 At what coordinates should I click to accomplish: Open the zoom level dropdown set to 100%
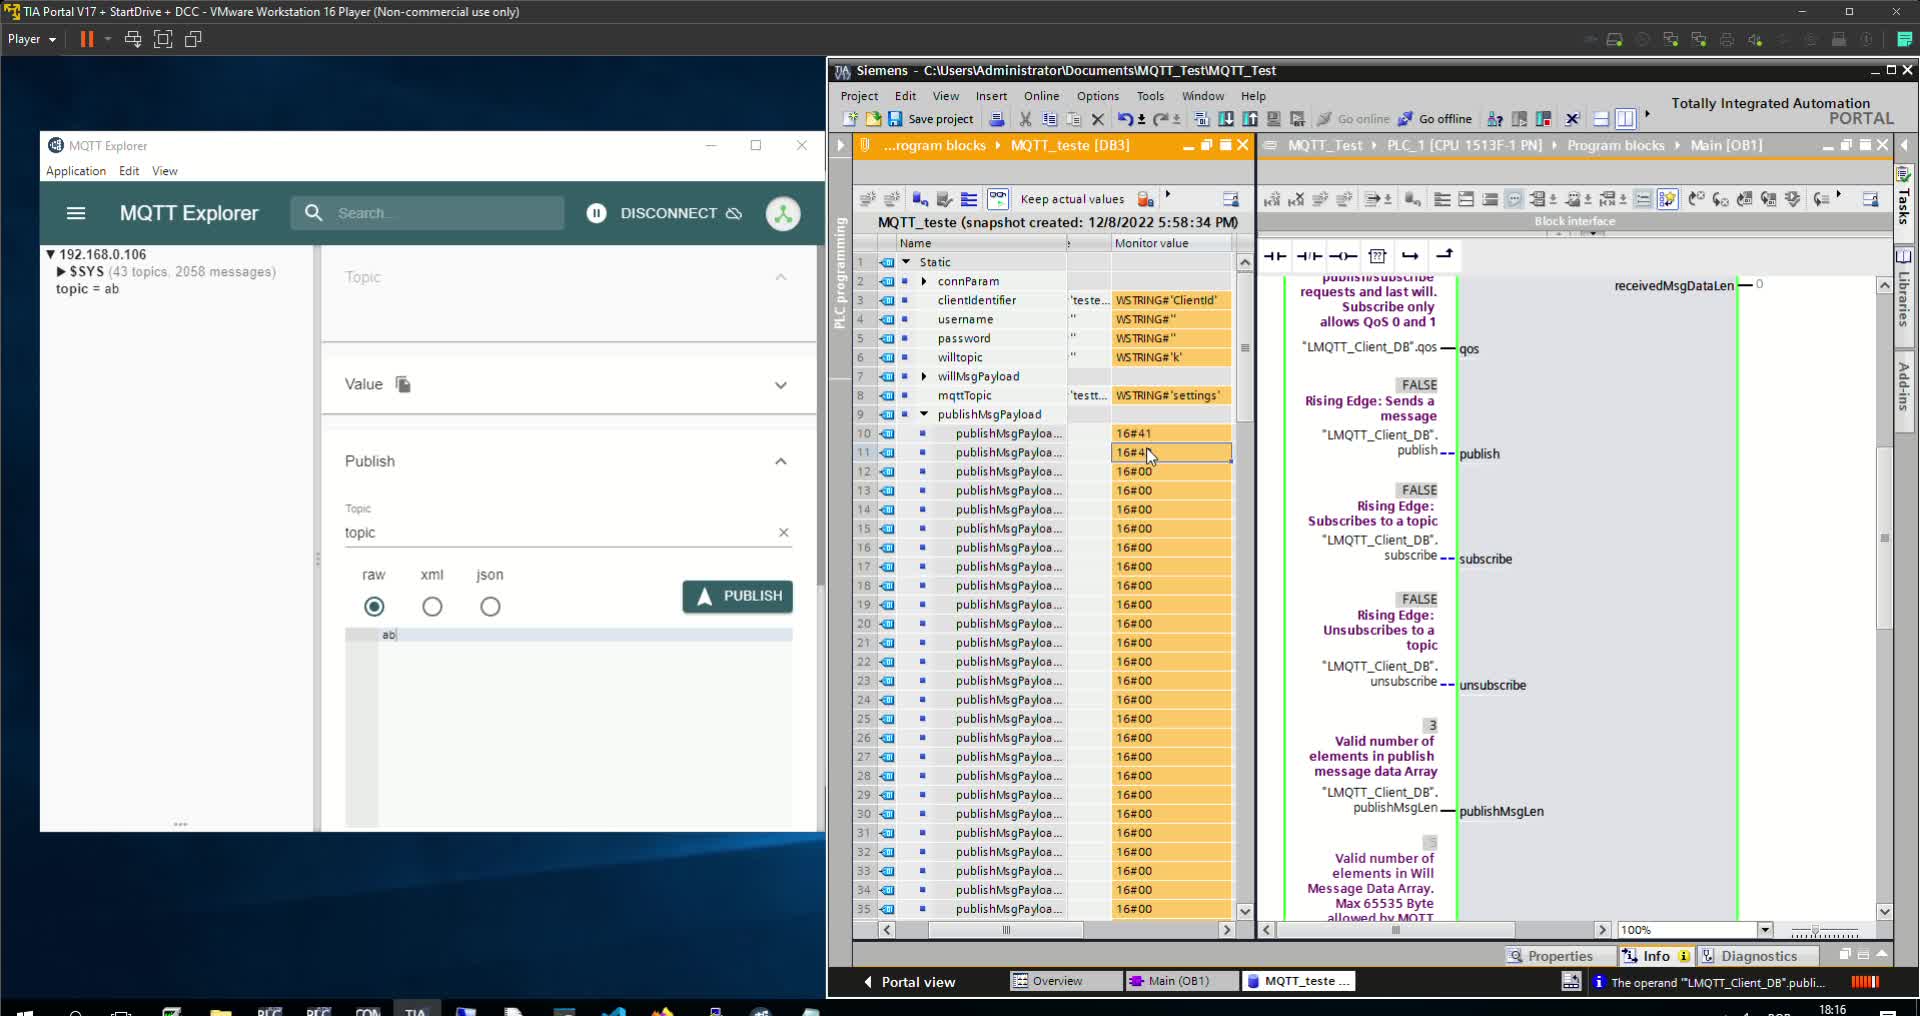(1765, 930)
